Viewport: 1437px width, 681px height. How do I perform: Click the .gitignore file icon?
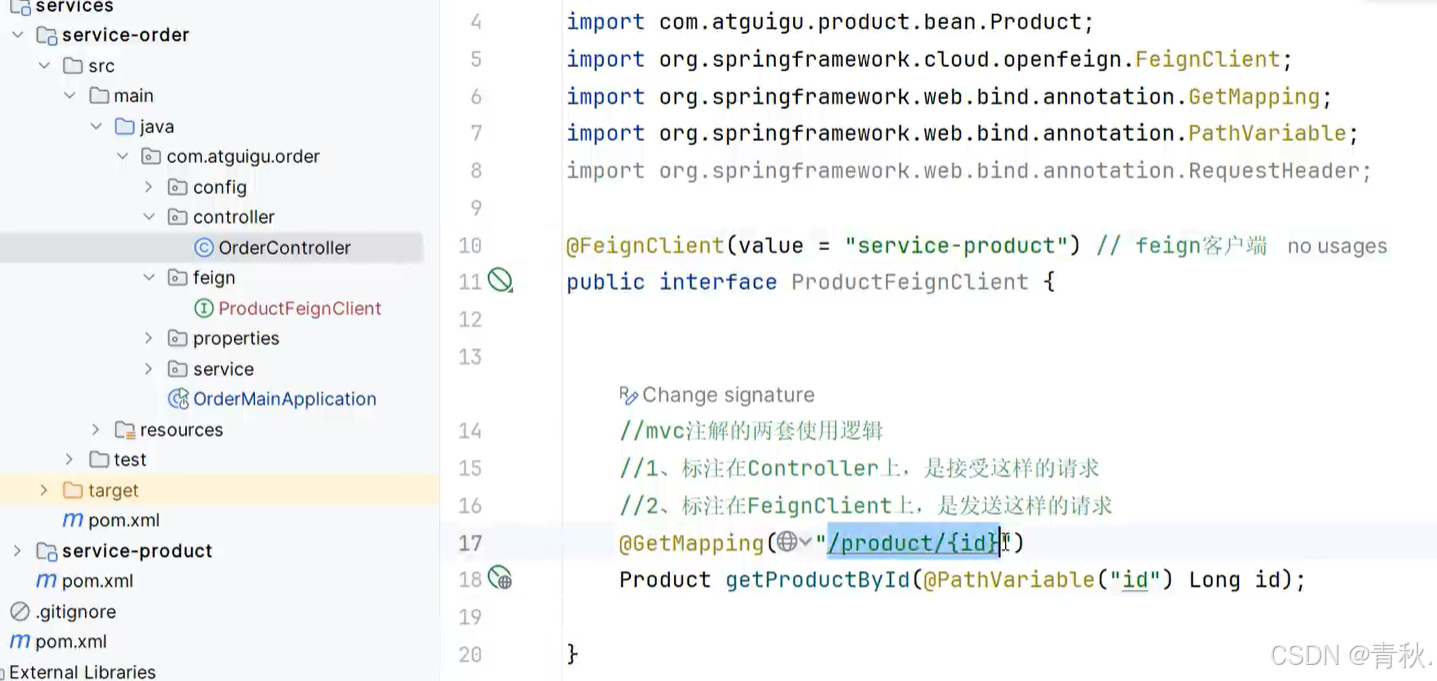click(20, 611)
